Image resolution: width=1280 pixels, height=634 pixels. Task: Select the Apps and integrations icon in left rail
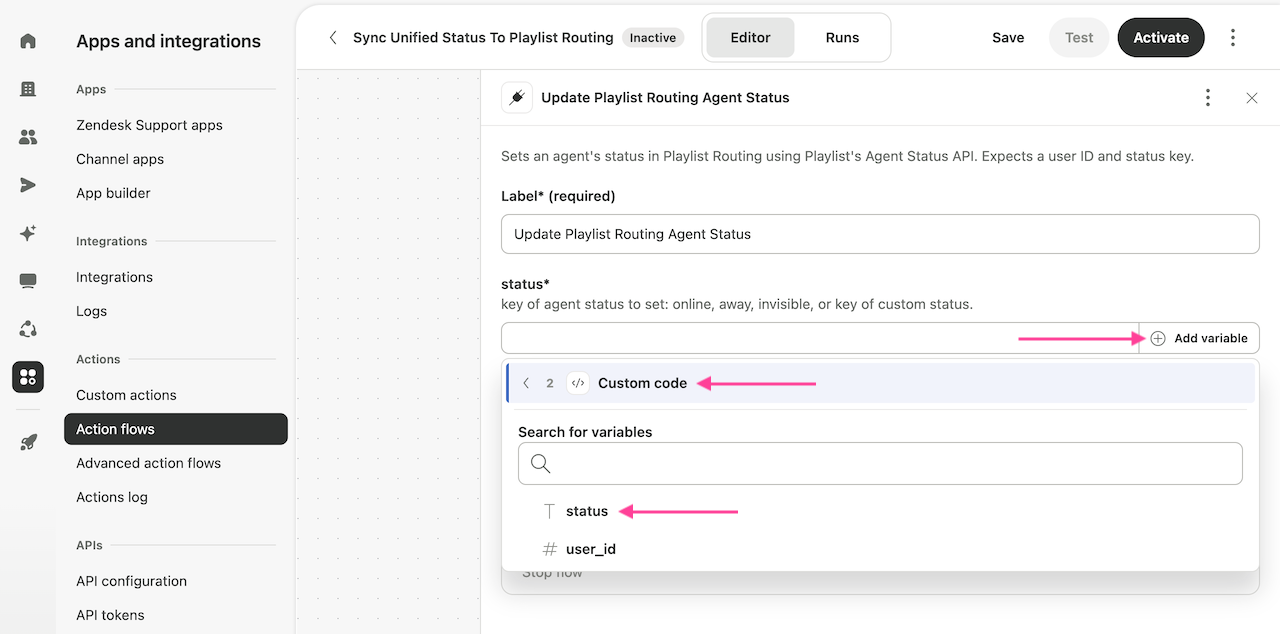[28, 377]
